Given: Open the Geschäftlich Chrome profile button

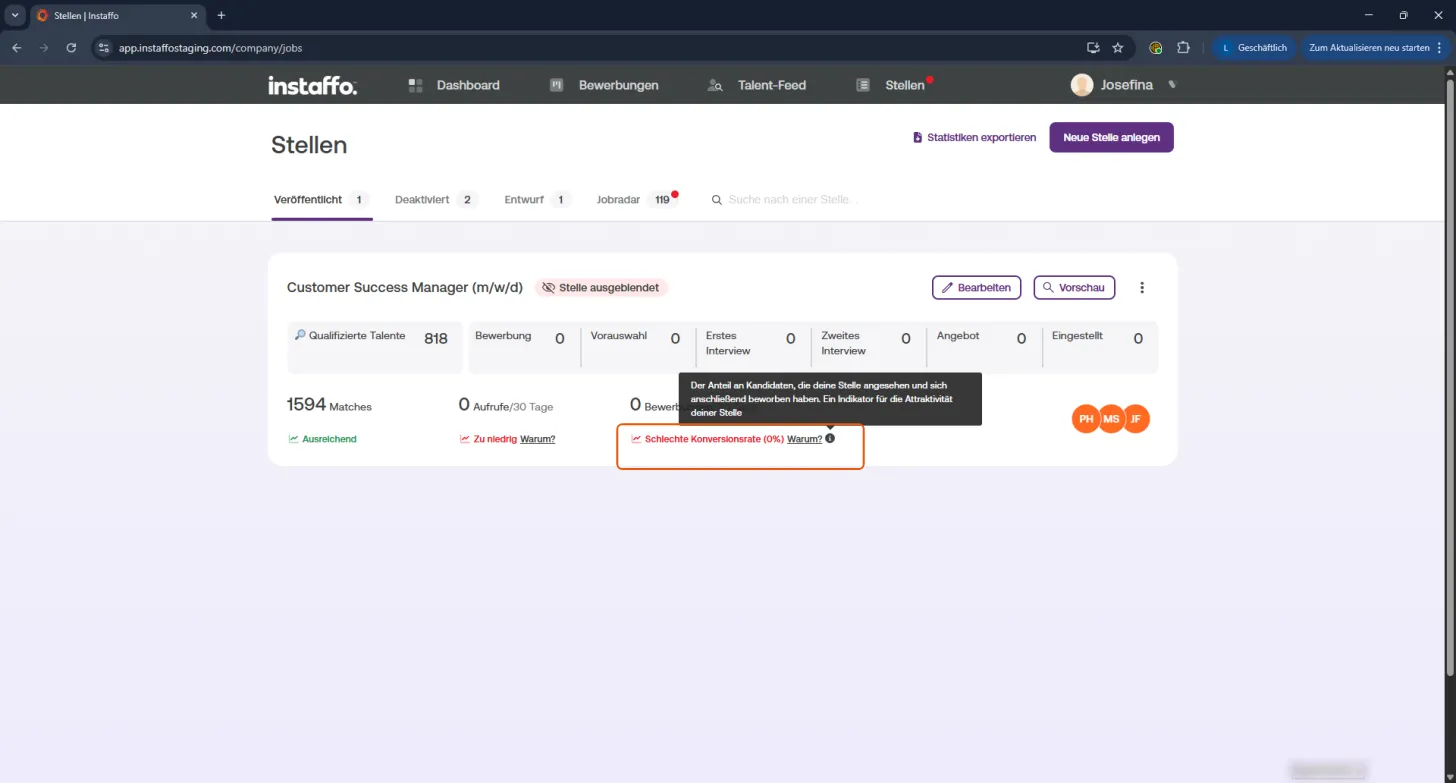Looking at the screenshot, I should click(1254, 47).
